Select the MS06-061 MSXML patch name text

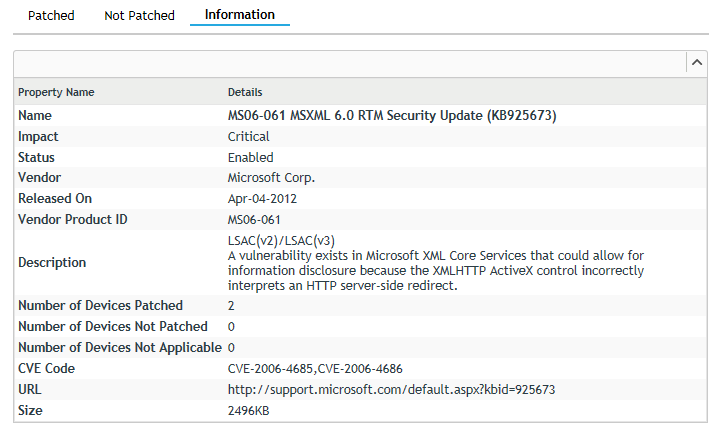click(x=391, y=116)
